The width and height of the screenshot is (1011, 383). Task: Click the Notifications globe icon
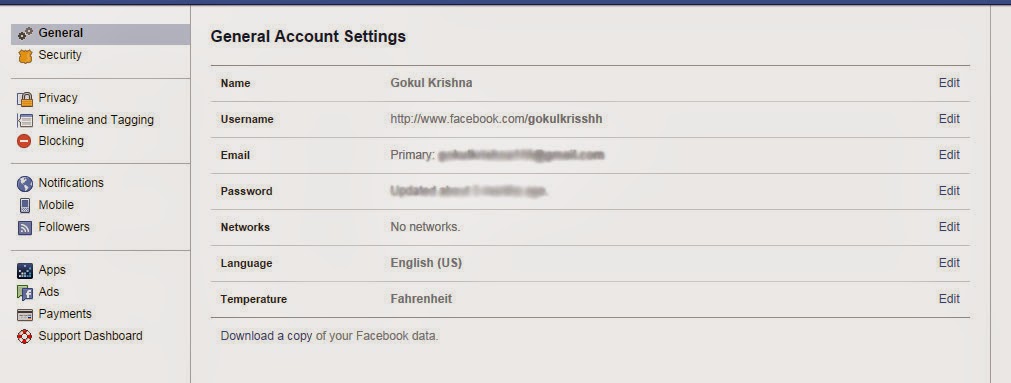(25, 184)
